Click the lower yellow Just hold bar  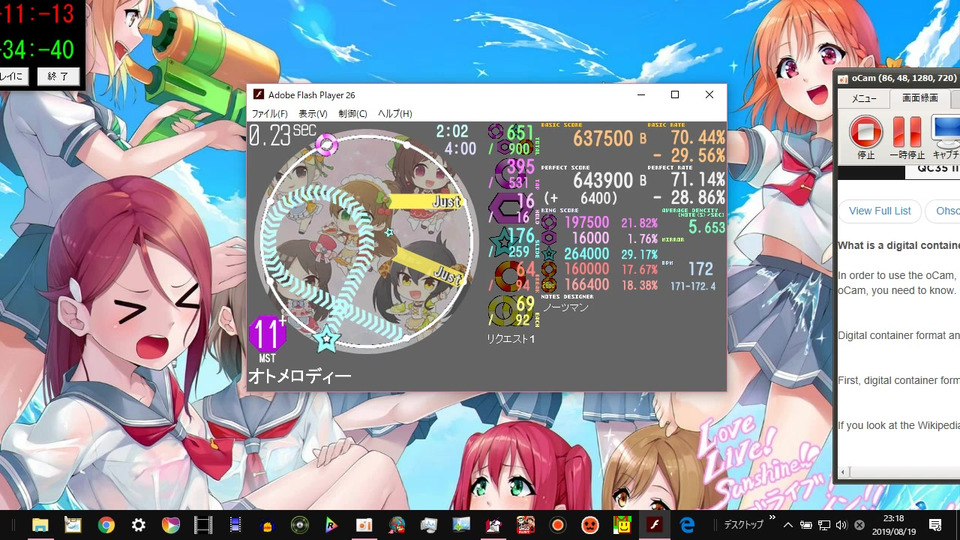[x=430, y=265]
